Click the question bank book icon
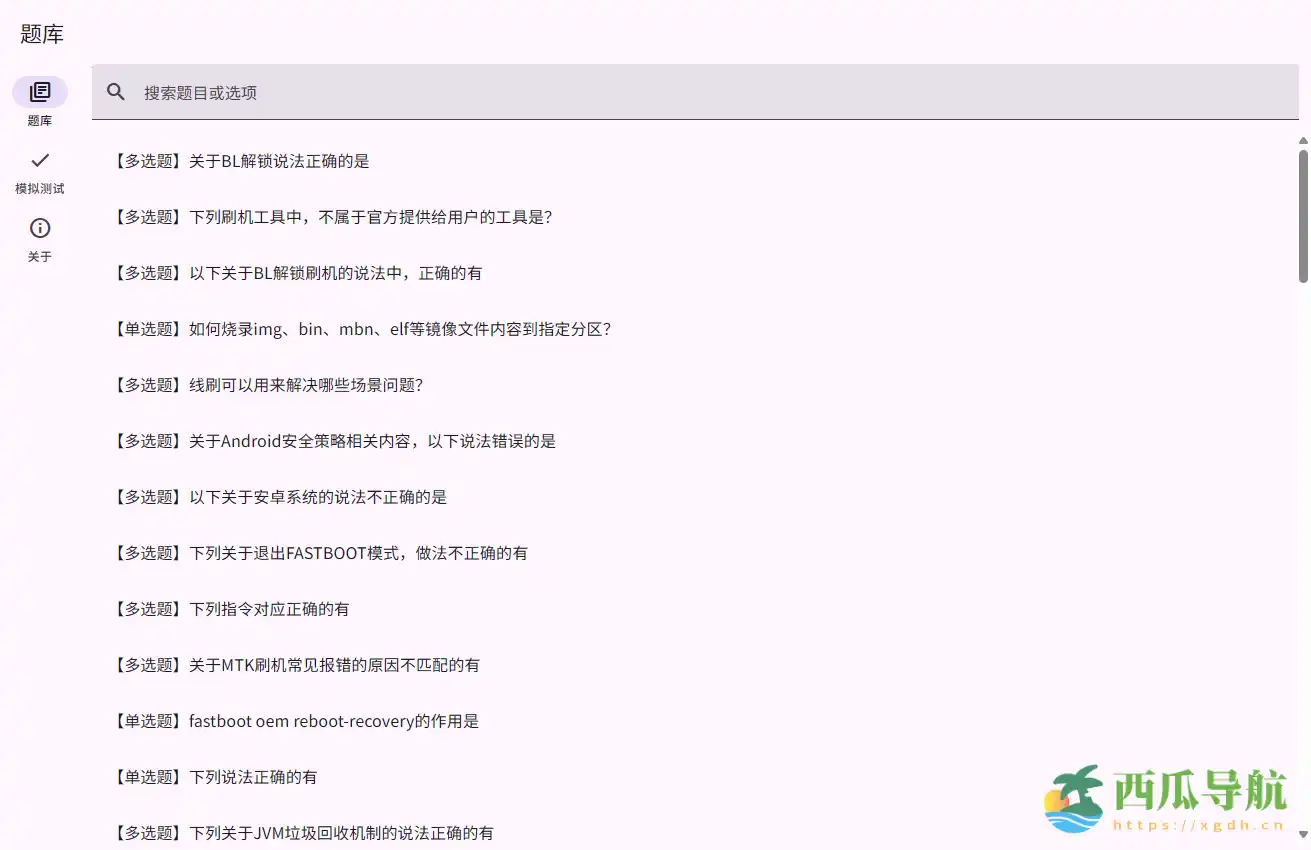This screenshot has height=850, width=1311. [x=40, y=89]
